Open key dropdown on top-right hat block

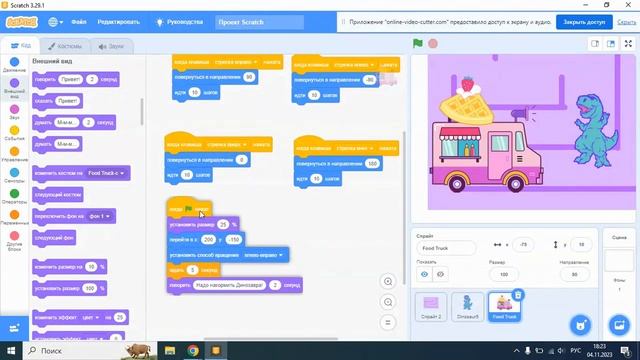click(353, 65)
